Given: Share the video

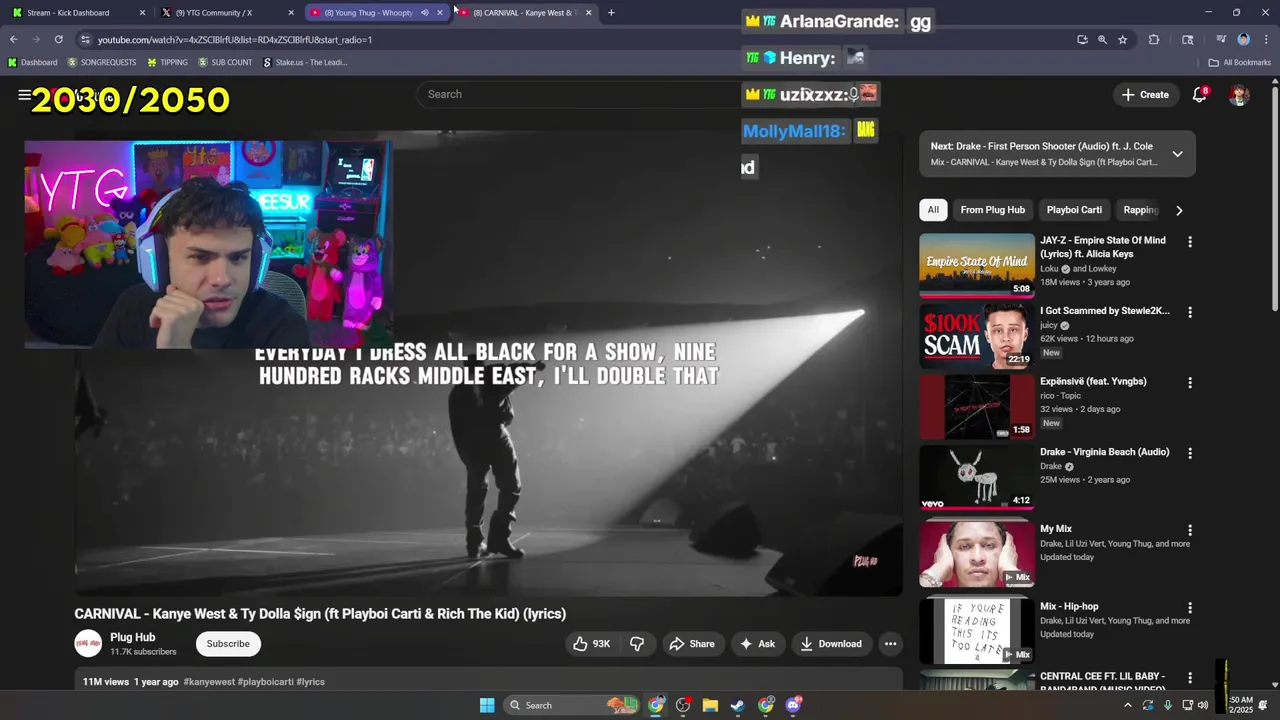Looking at the screenshot, I should pyautogui.click(x=692, y=644).
